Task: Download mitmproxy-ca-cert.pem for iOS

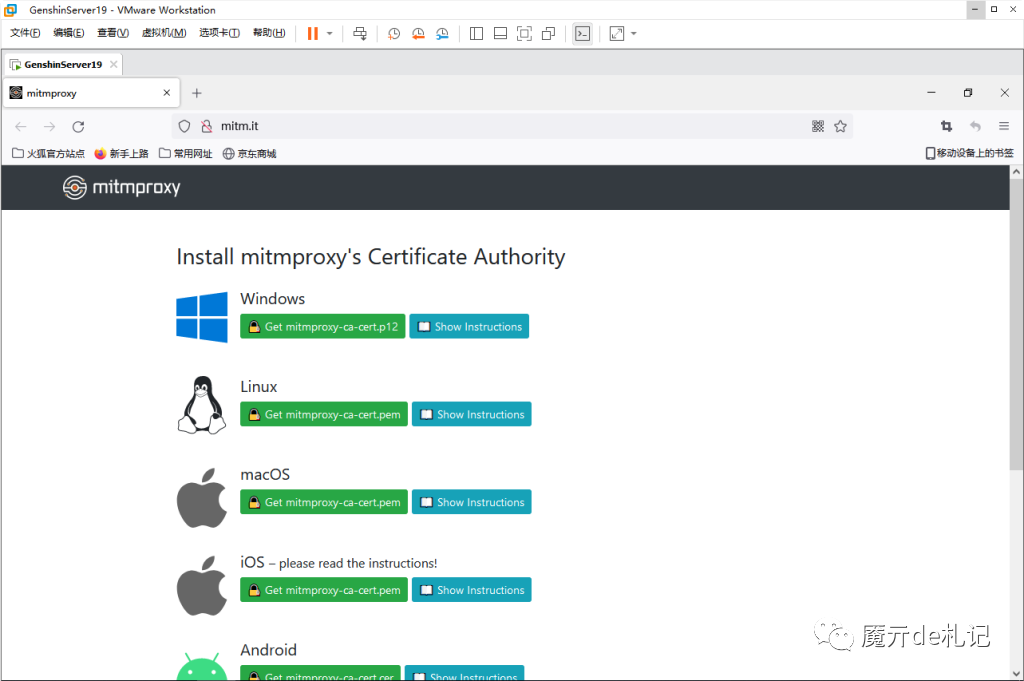Action: pos(324,590)
